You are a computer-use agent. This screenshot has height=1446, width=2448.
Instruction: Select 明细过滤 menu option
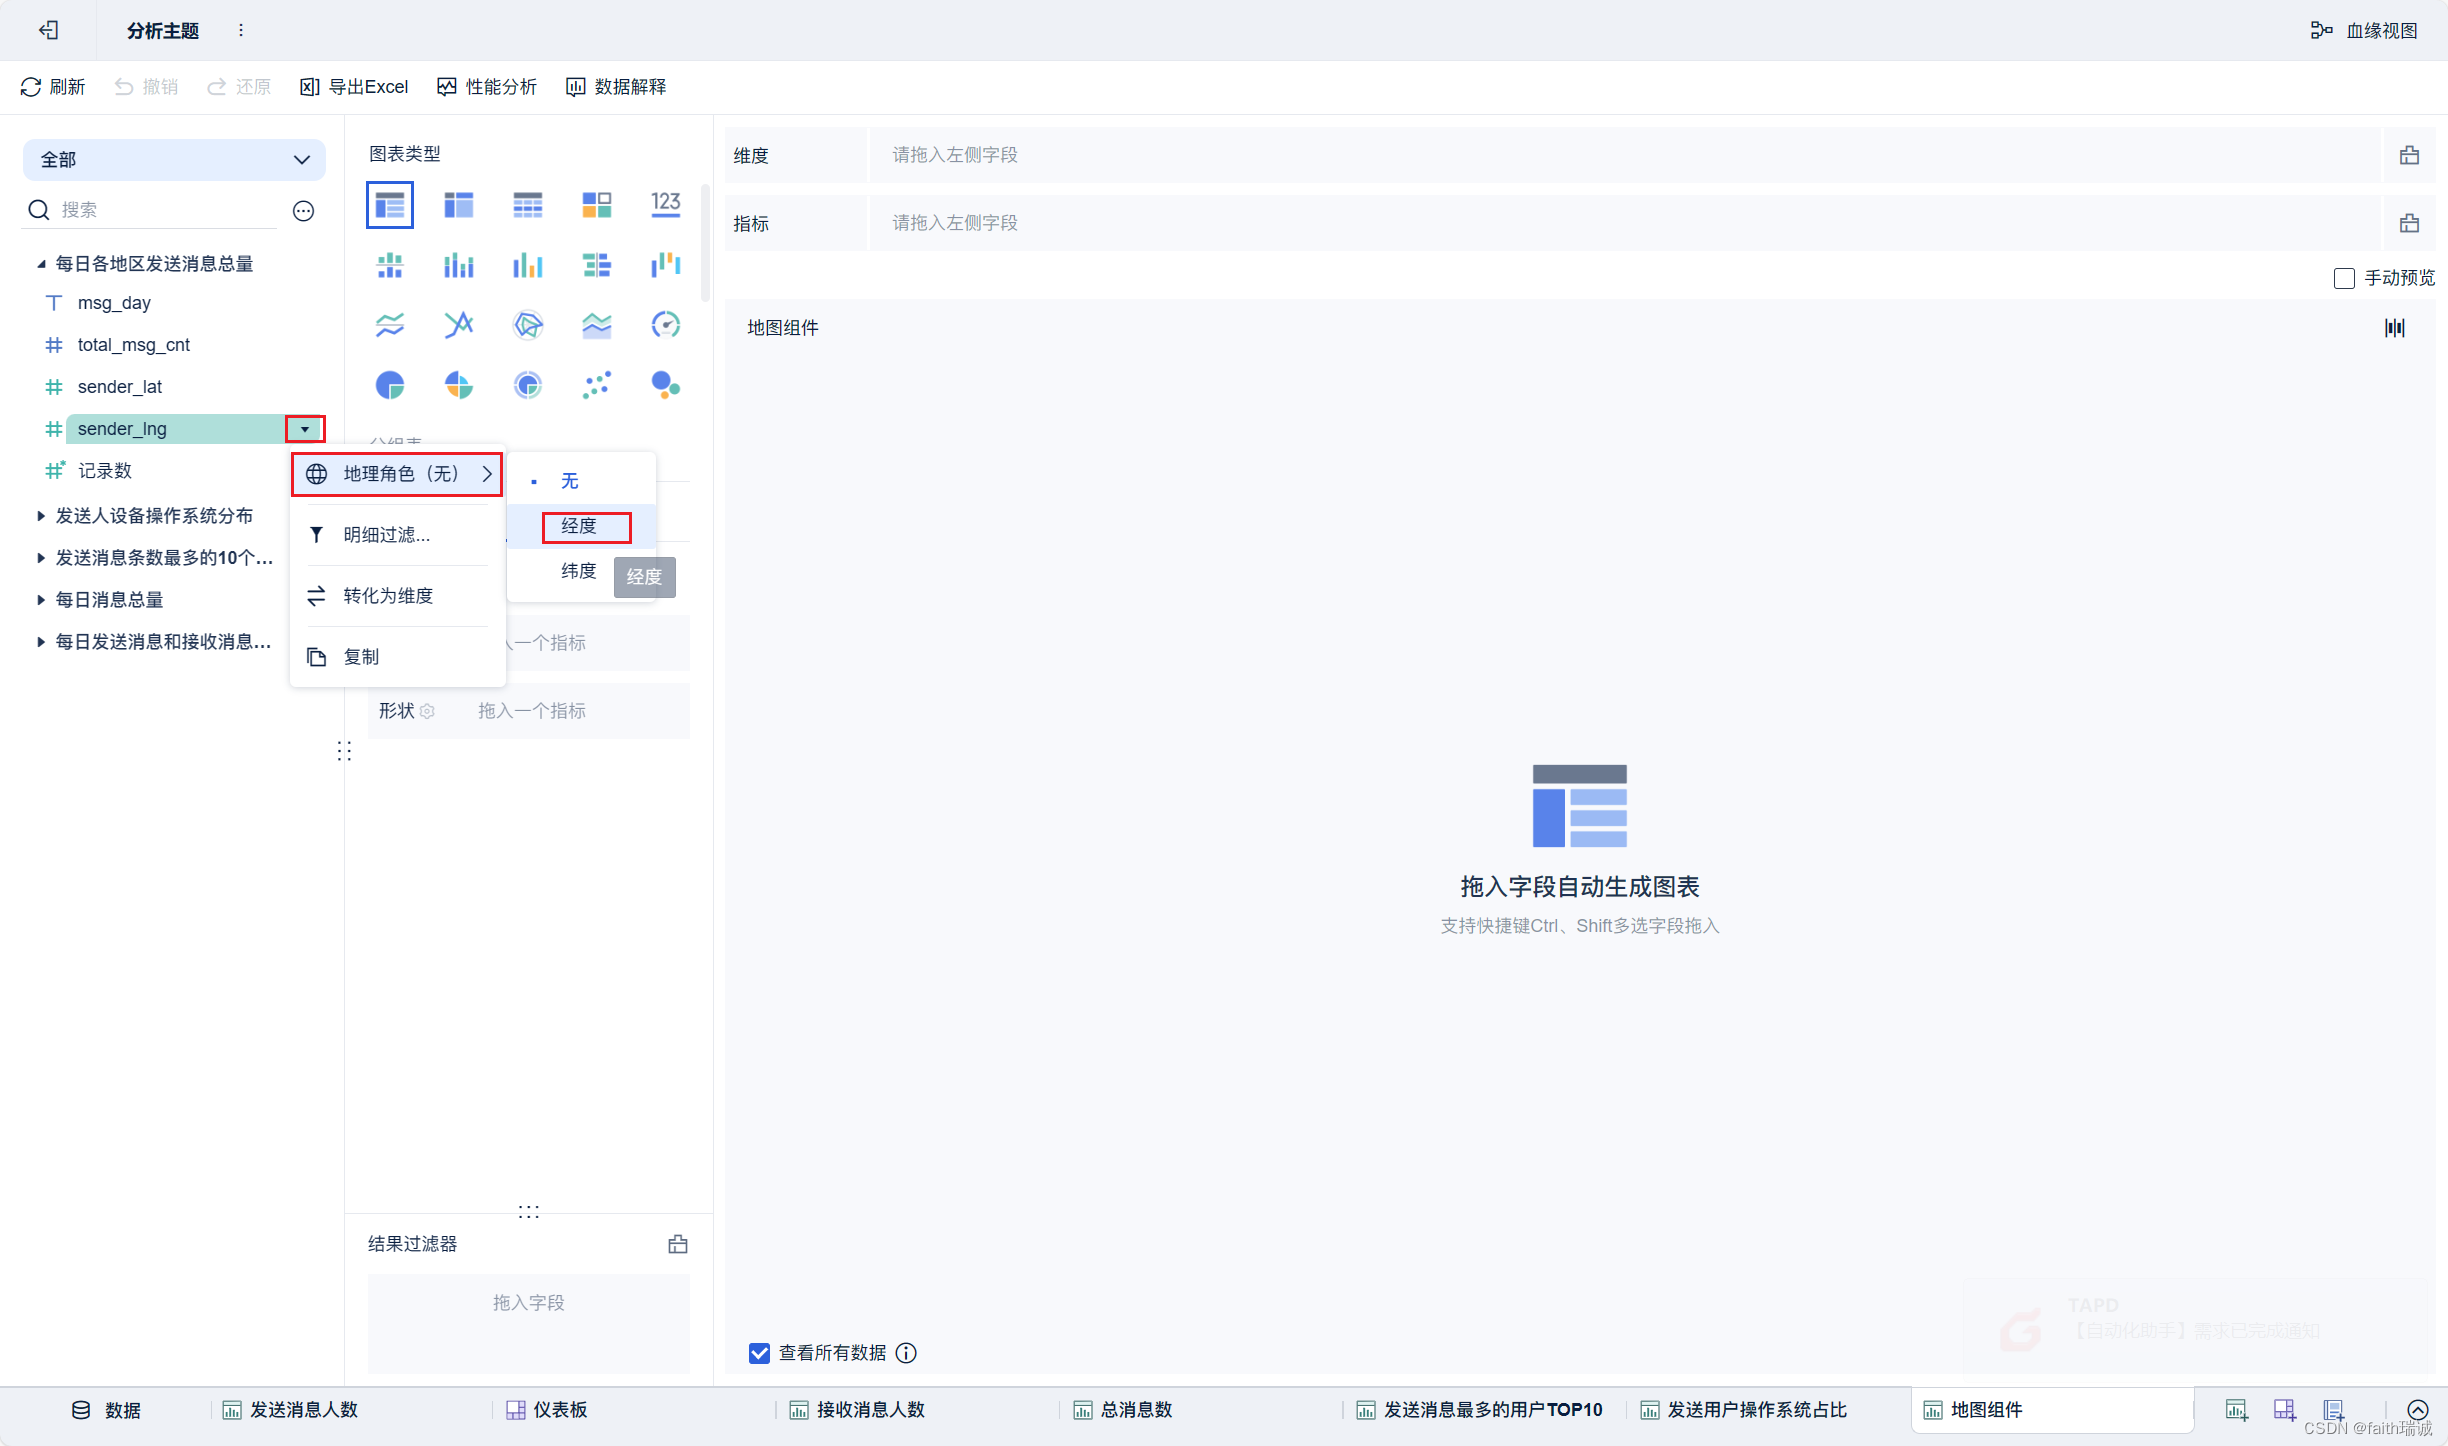[x=380, y=534]
